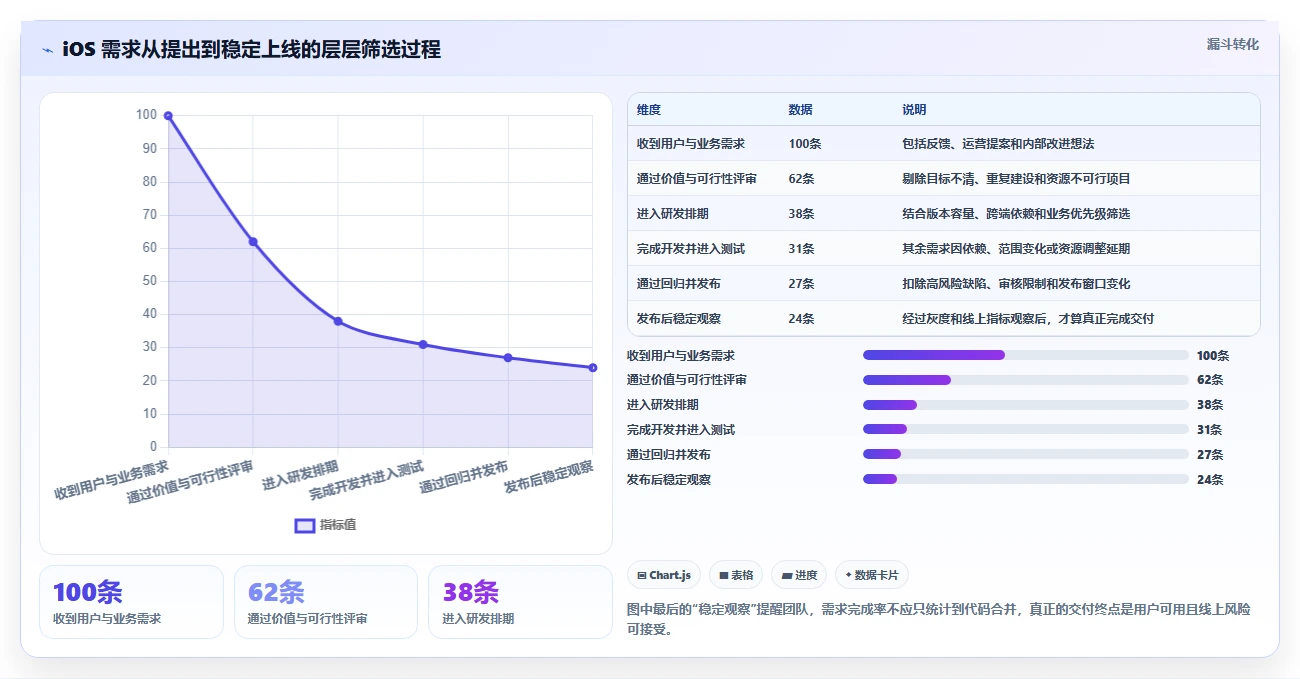Click the 38条 cell in the table
Viewport: 1300px width, 679px height.
pyautogui.click(x=801, y=213)
